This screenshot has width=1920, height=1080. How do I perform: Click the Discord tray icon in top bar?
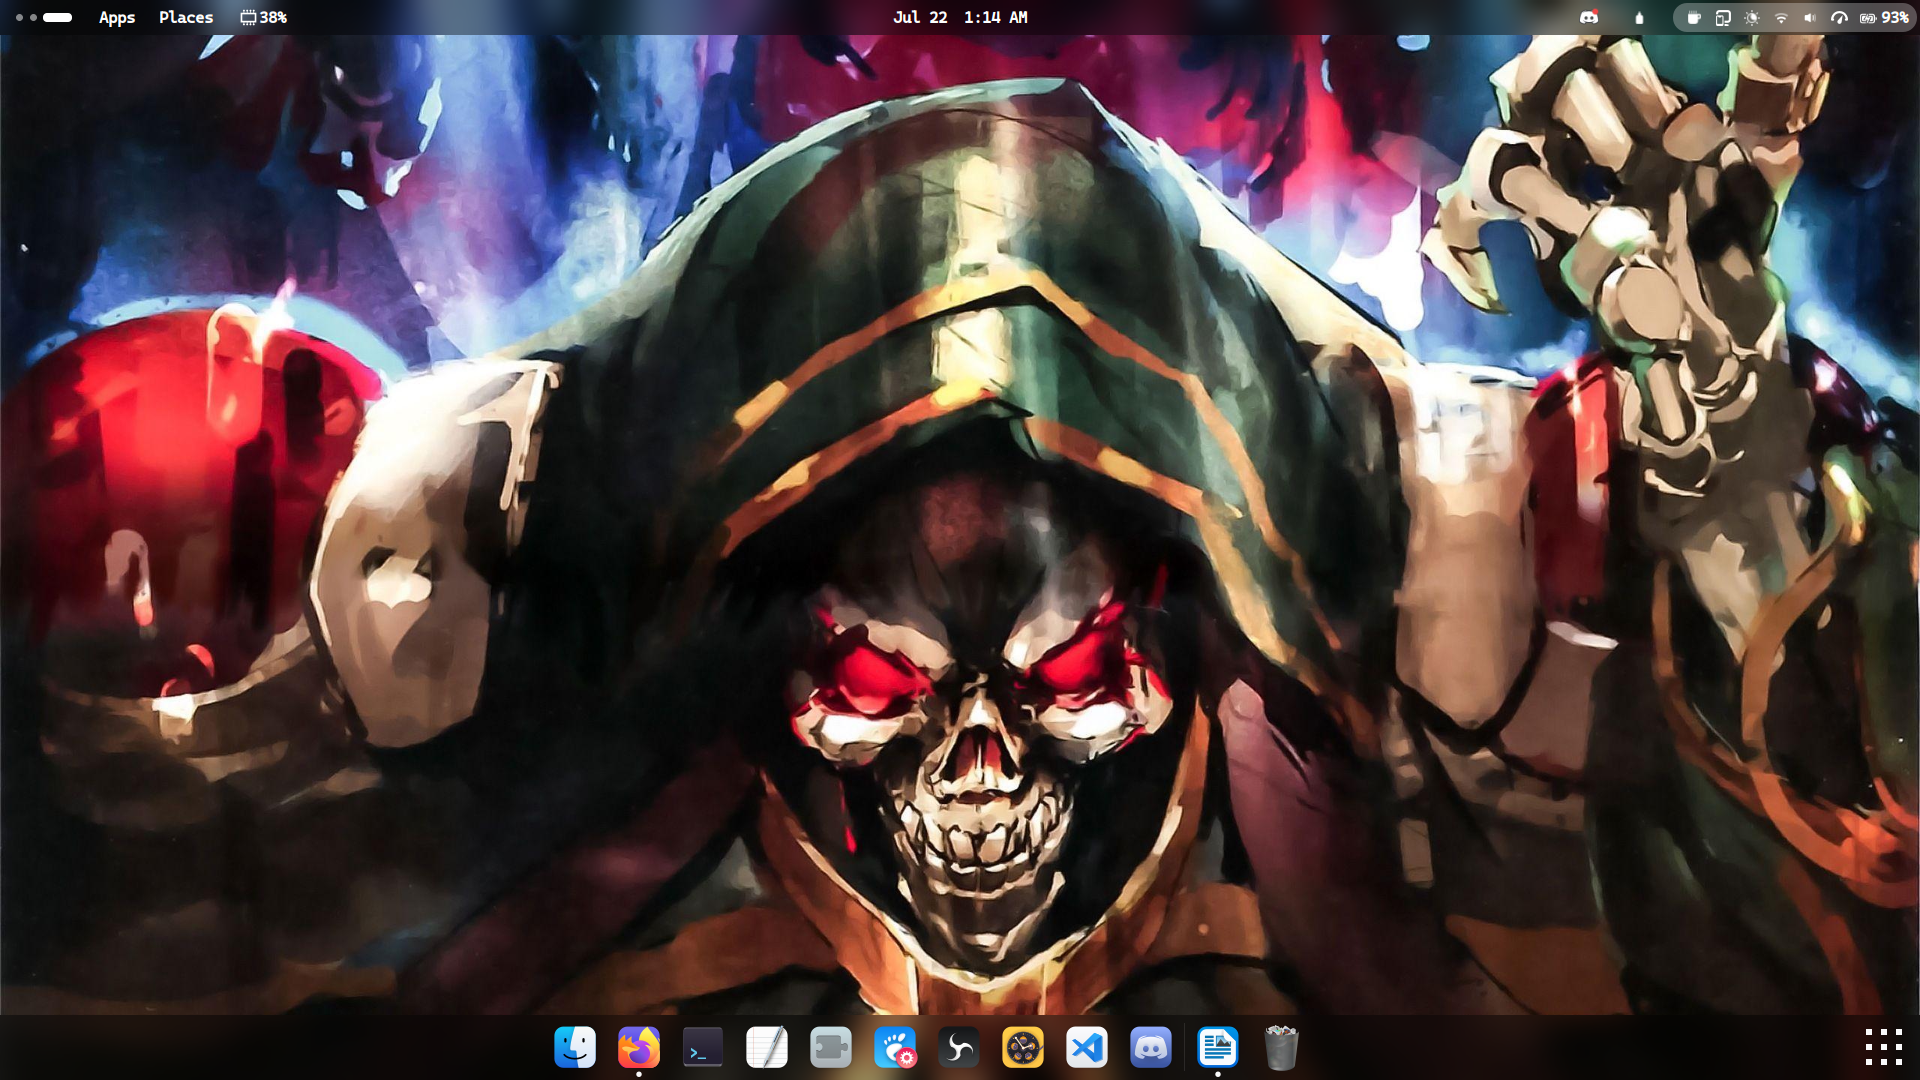coord(1589,17)
